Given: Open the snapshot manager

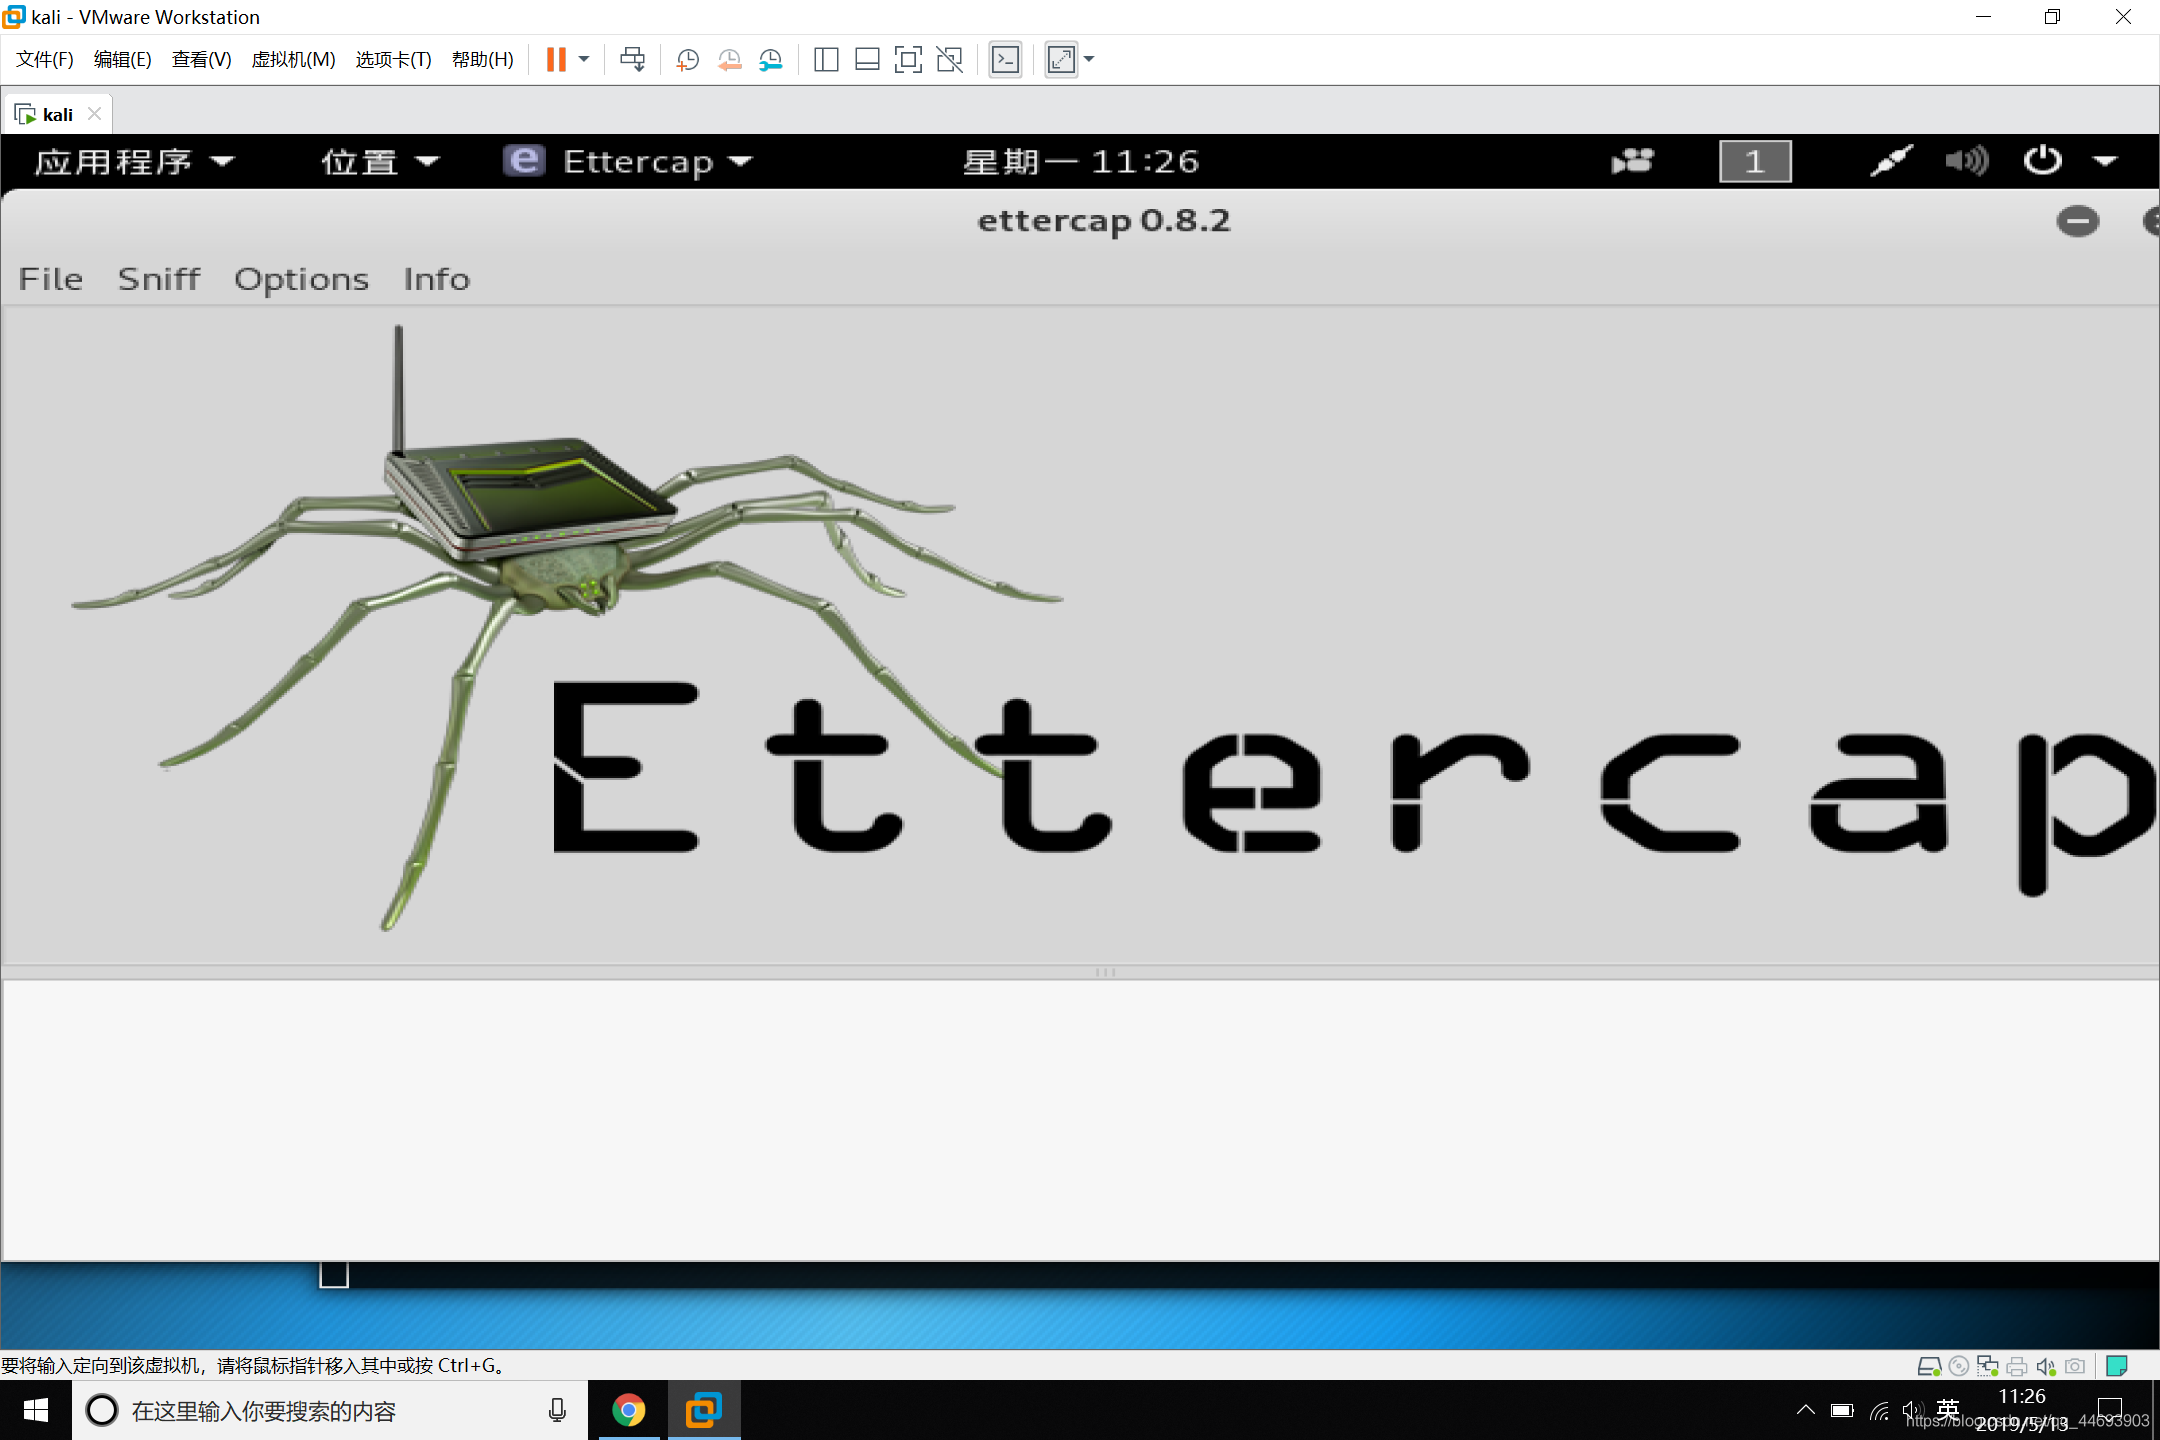Looking at the screenshot, I should coord(770,60).
